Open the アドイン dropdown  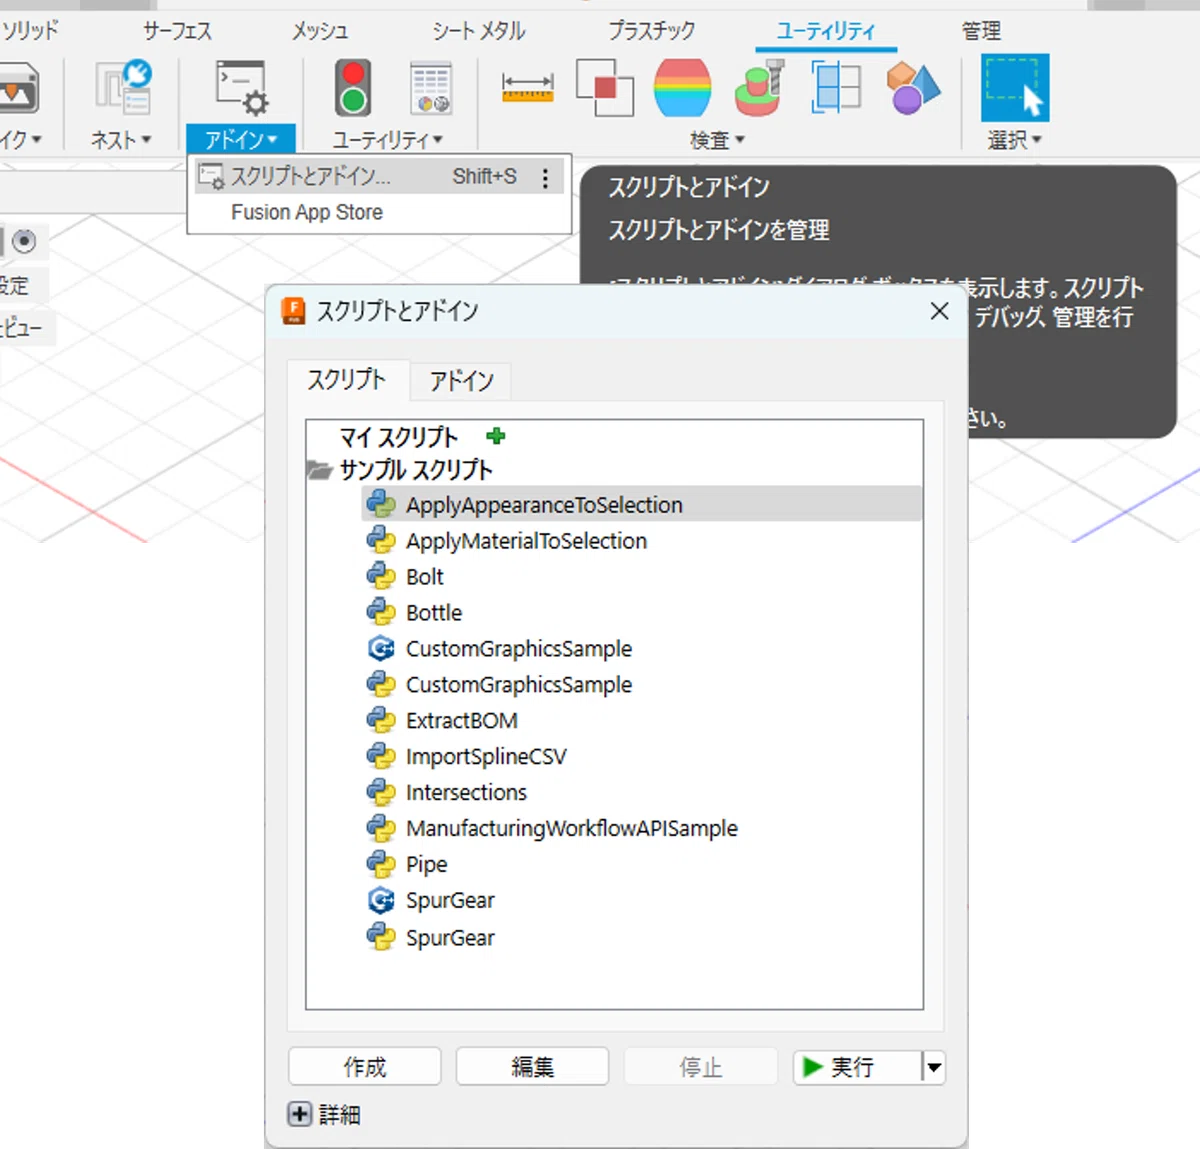pos(240,139)
